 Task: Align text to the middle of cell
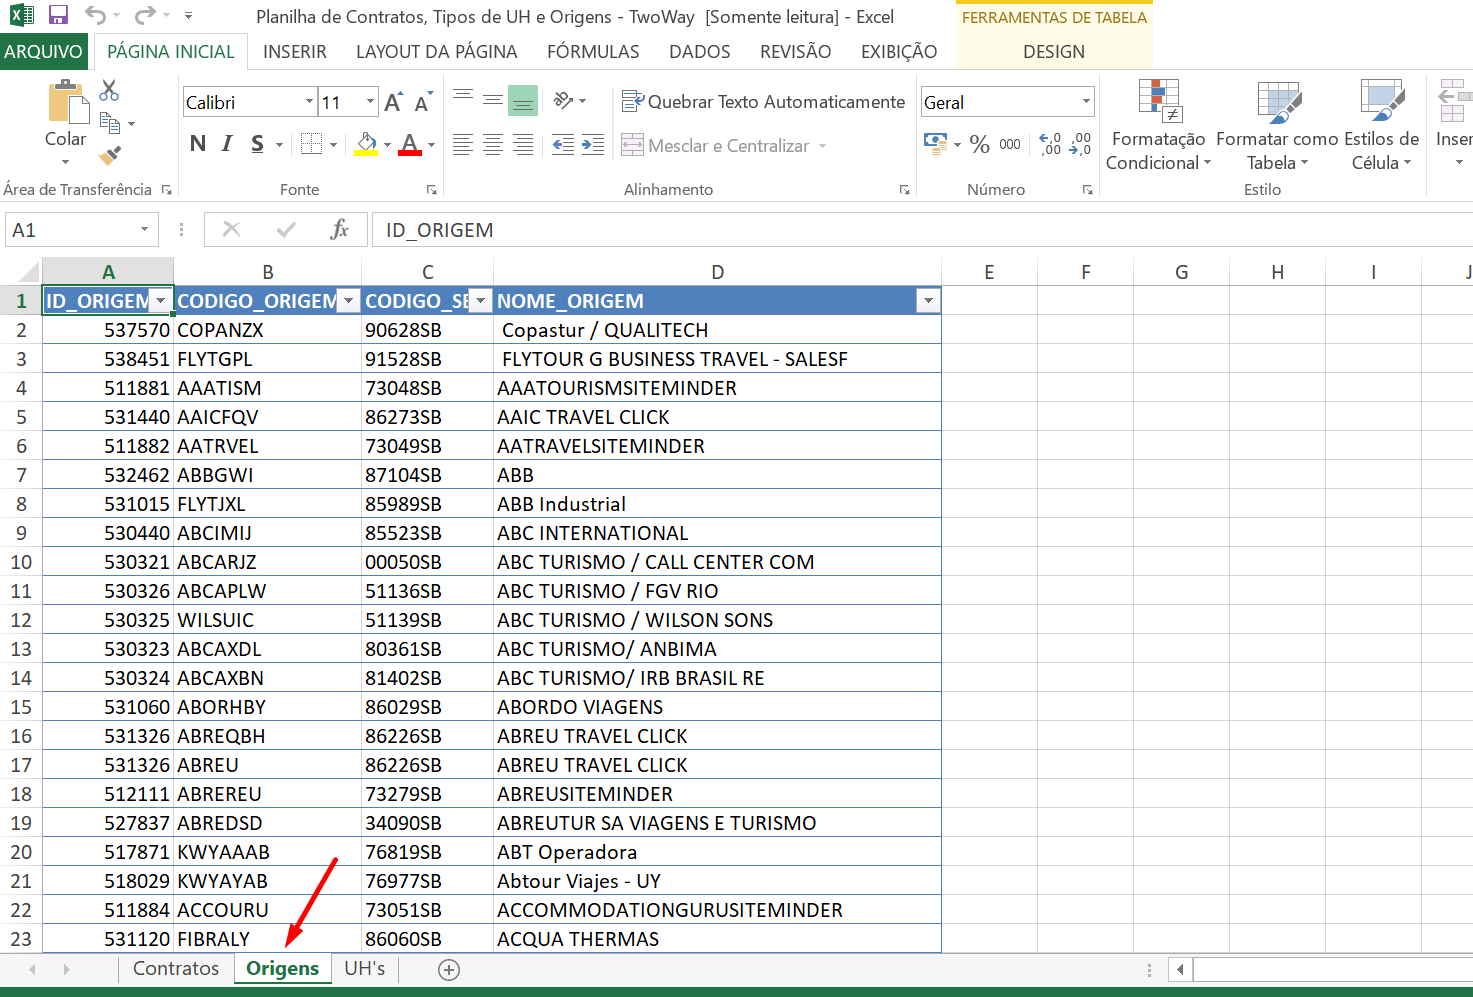pyautogui.click(x=493, y=100)
